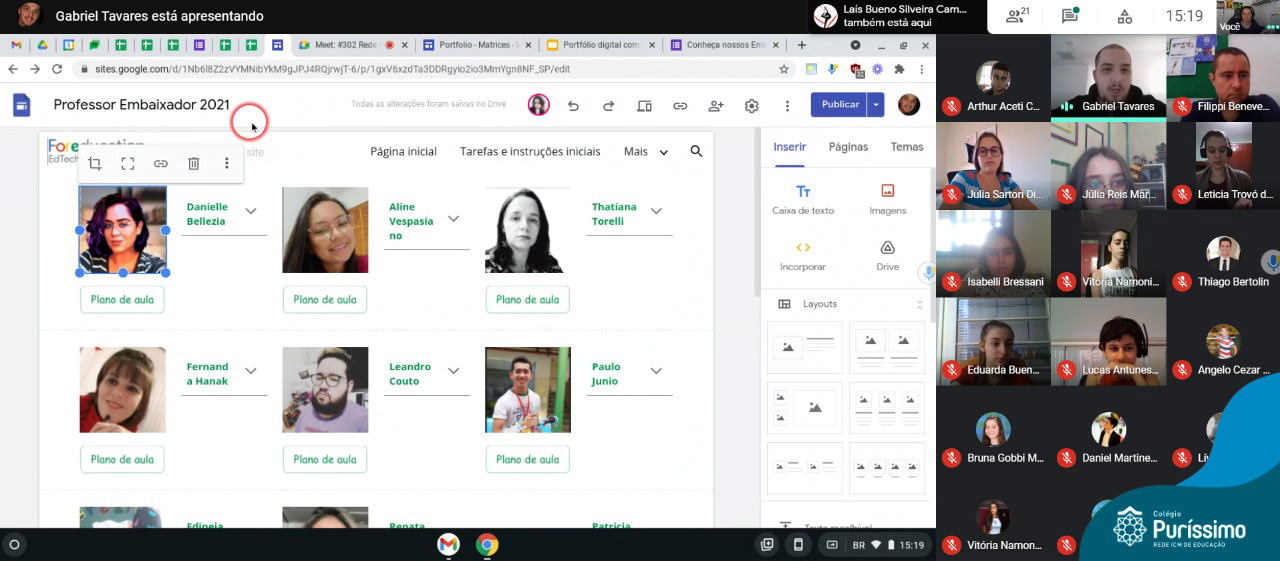The image size is (1280, 561).
Task: Open site settings gear icon
Action: [x=752, y=106]
